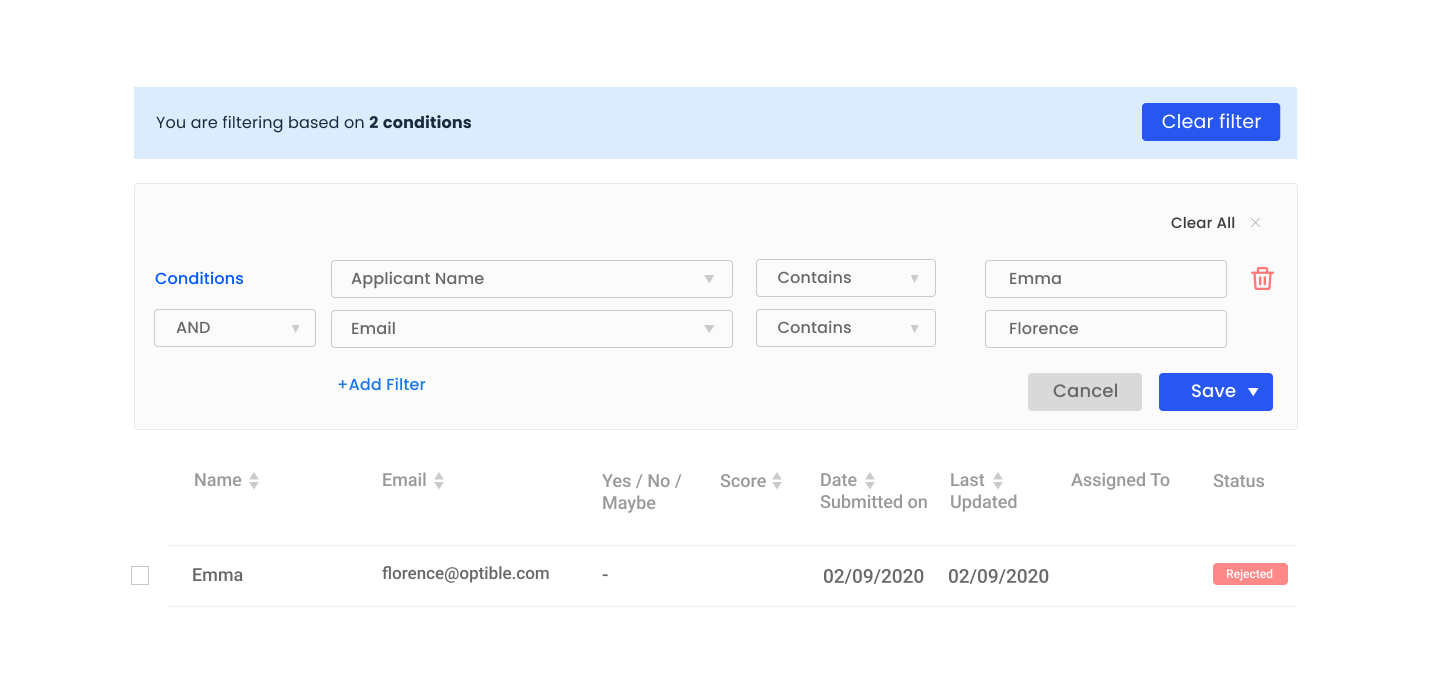Open first row Contains operator dropdown
The width and height of the screenshot is (1440, 694).
point(845,278)
